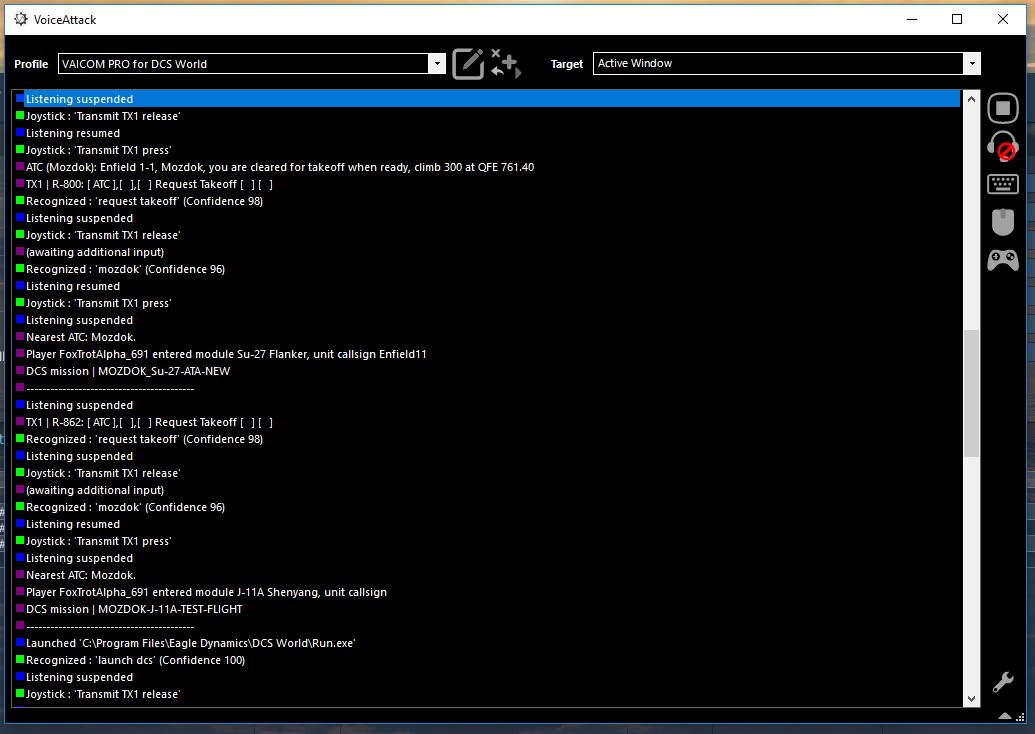Viewport: 1035px width, 734px height.
Task: Open the profile import/create options icon
Action: [x=506, y=64]
